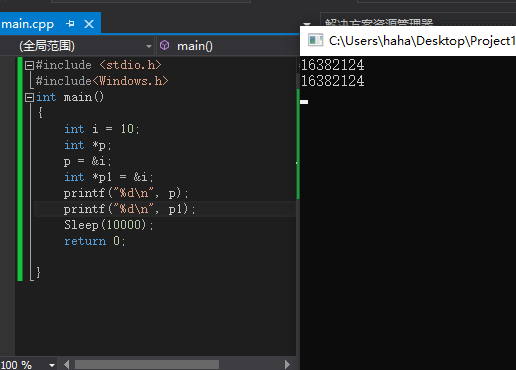Click the console title C:\Users\haha\Desktop path
516x370 pixels.
pos(422,41)
